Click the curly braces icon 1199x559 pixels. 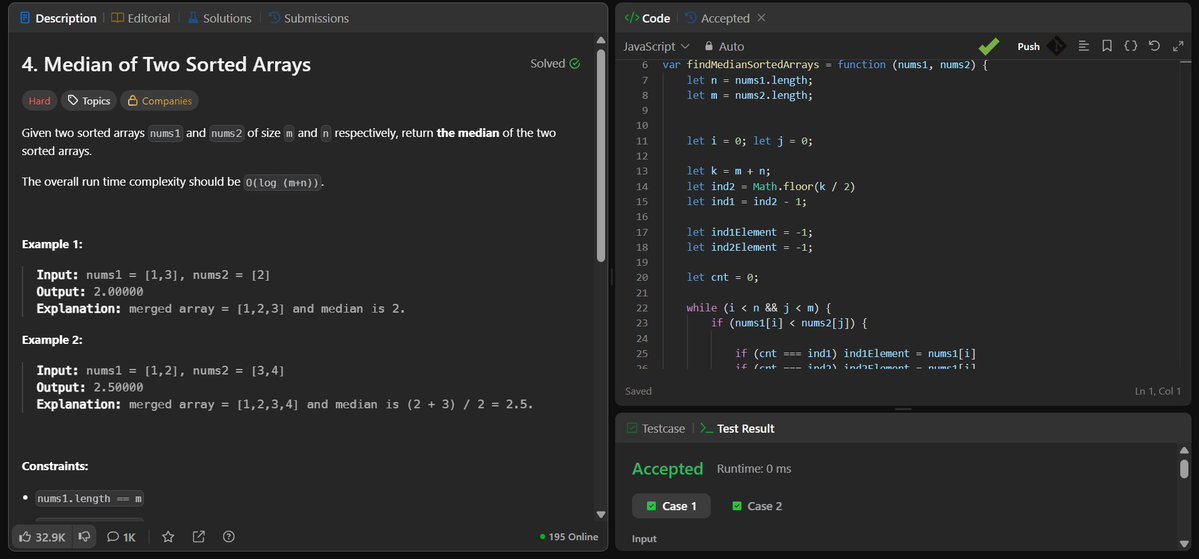[x=1130, y=46]
